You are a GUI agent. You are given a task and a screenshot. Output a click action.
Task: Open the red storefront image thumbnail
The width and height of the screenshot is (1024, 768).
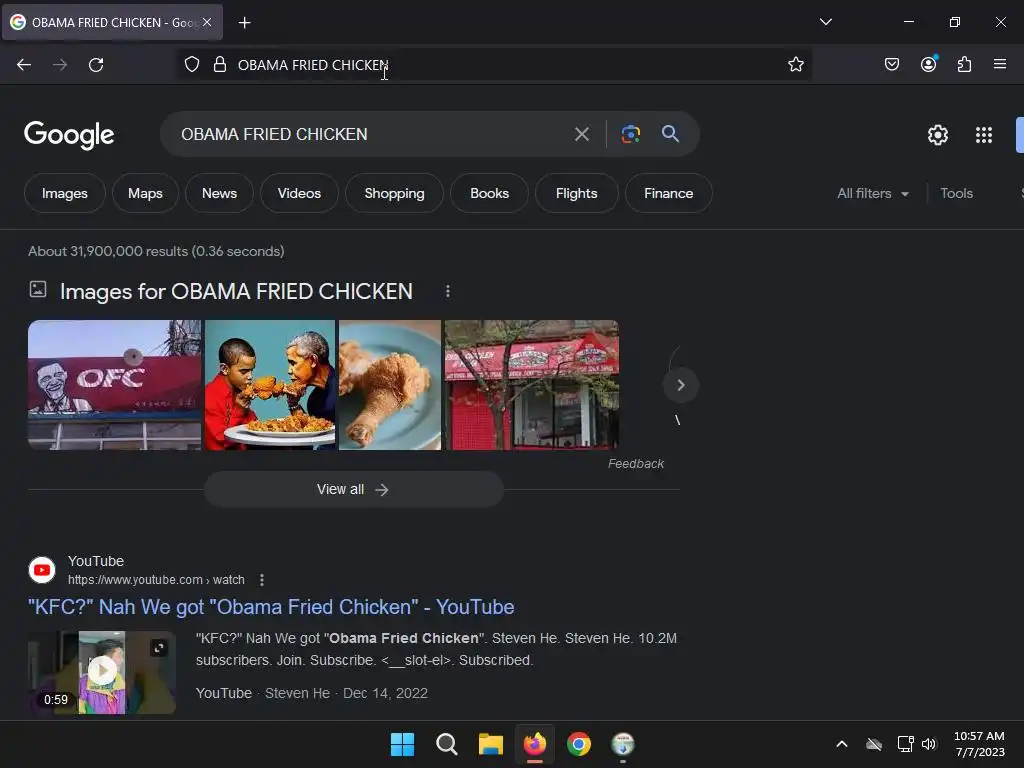(x=532, y=385)
